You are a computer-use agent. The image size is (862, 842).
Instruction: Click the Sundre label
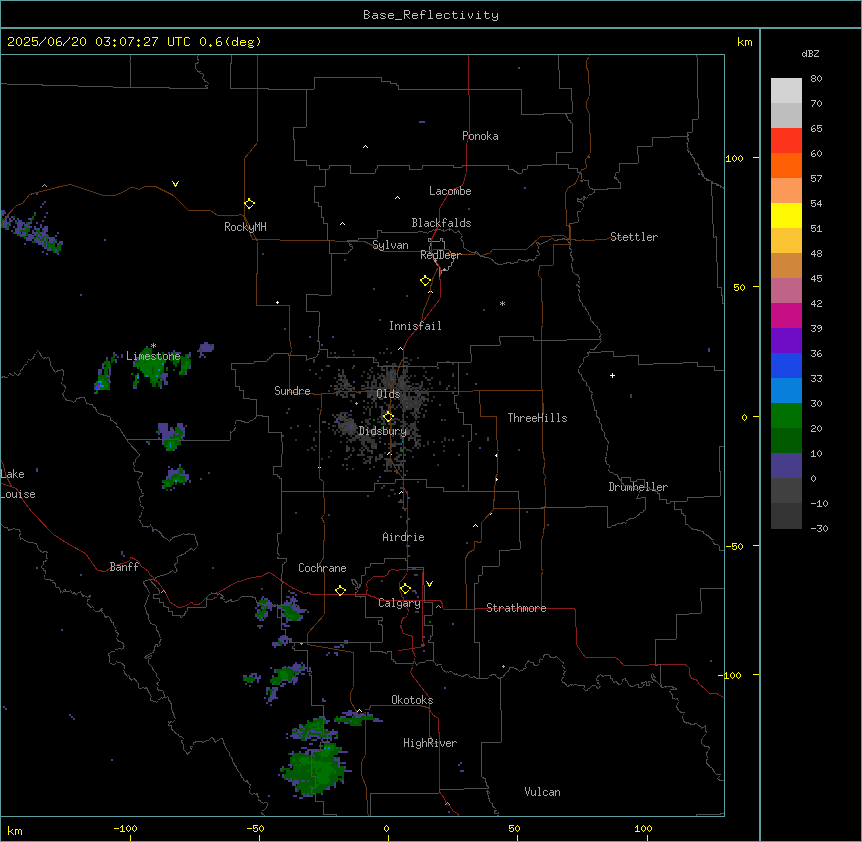(x=292, y=391)
